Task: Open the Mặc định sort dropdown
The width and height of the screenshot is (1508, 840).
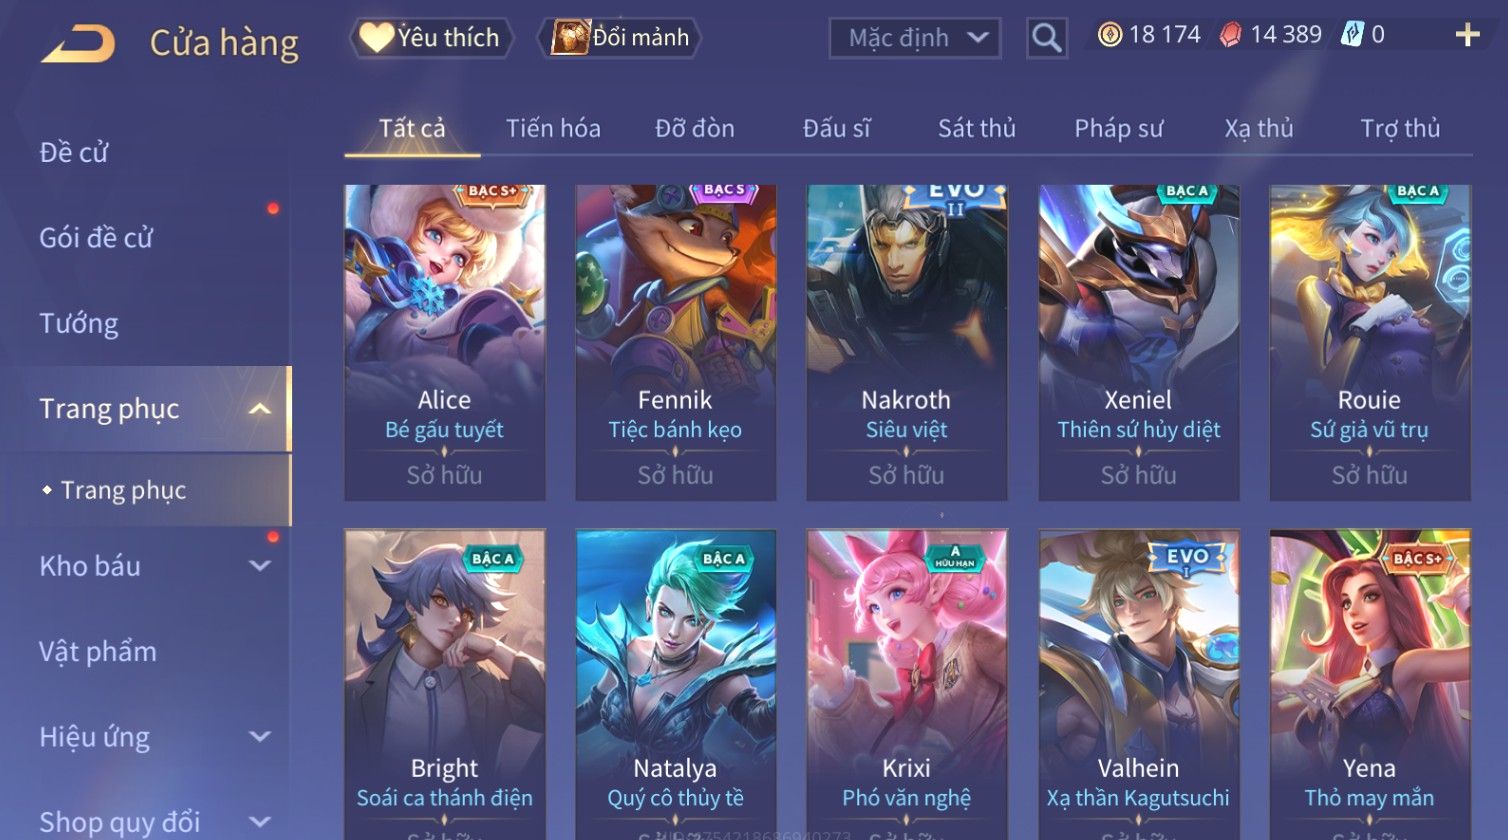Action: tap(915, 38)
